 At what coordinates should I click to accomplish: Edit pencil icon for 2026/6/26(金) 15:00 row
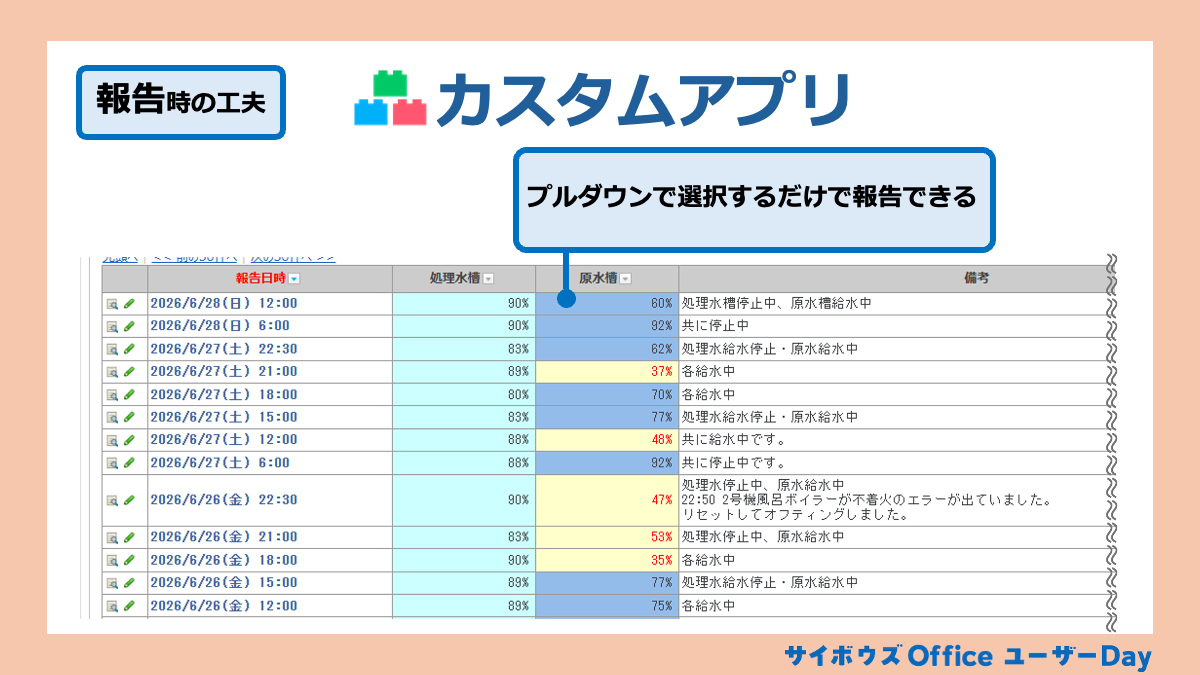[129, 583]
